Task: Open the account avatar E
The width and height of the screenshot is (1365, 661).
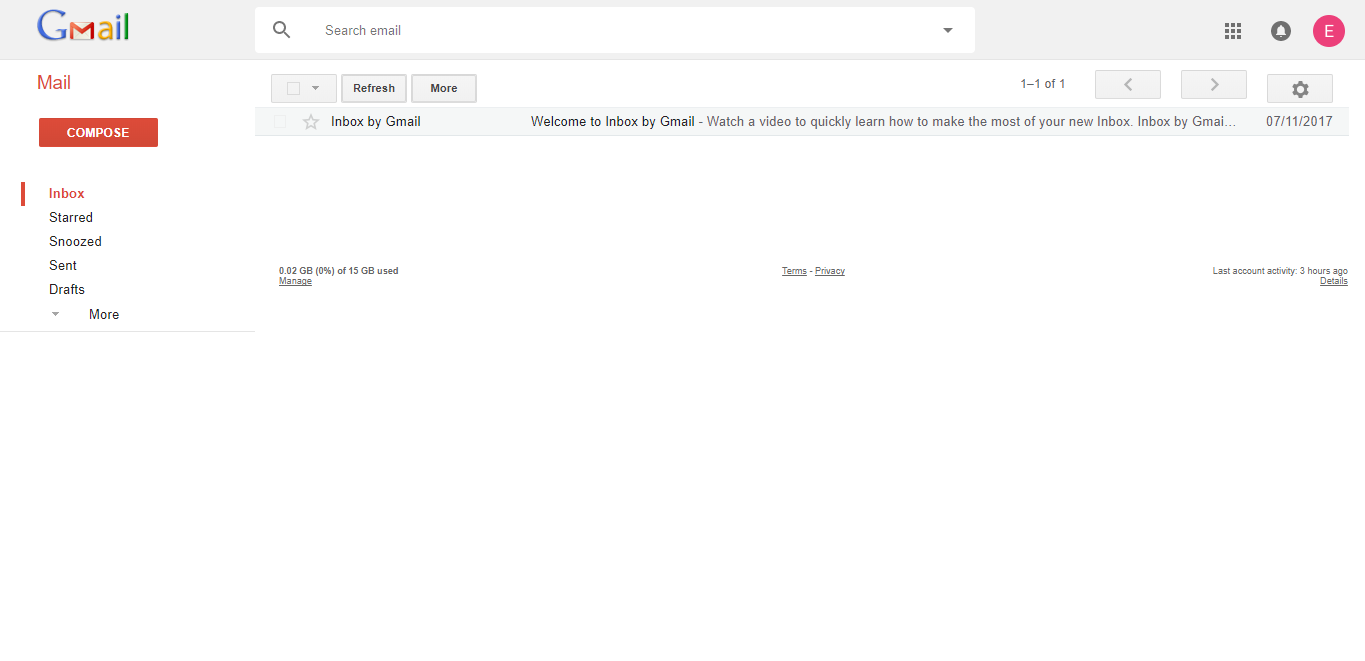Action: [x=1329, y=31]
